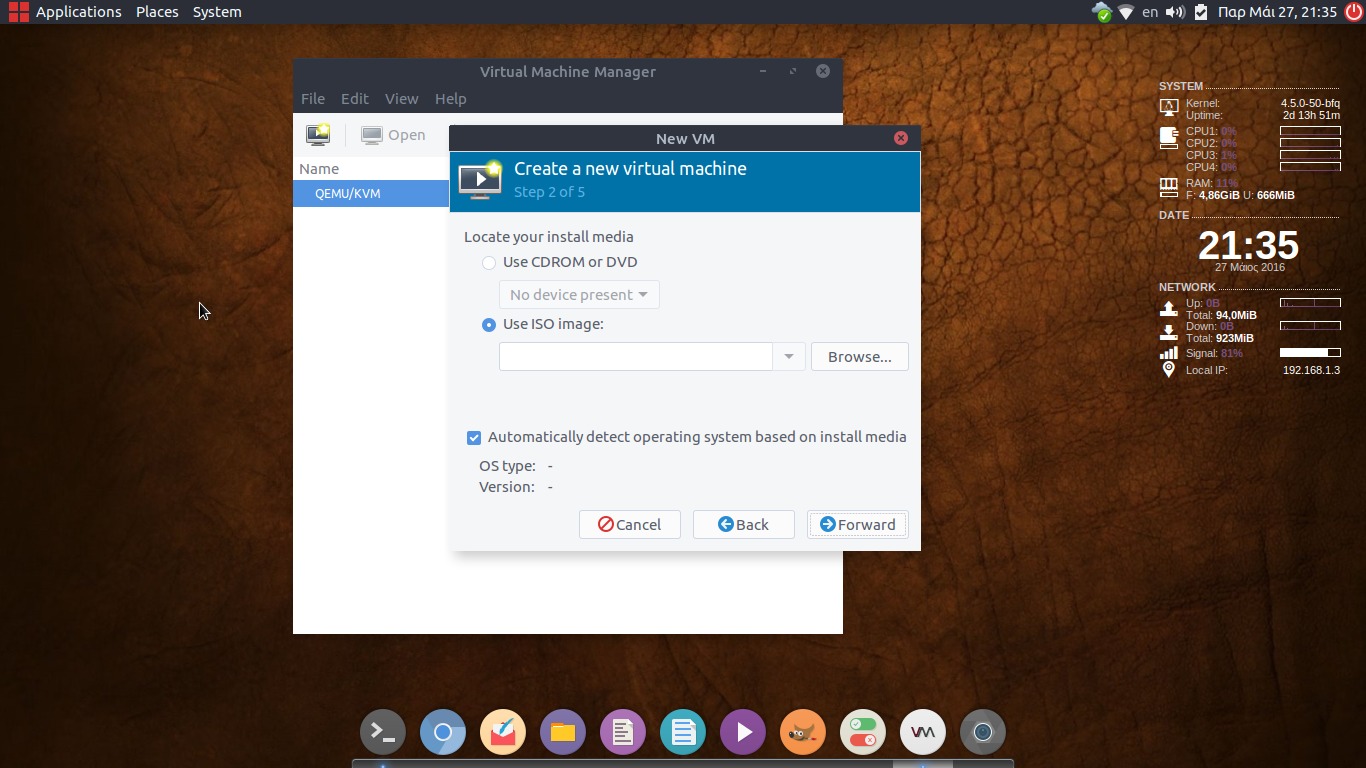Click the create new virtual machine toolbar icon
1366x768 pixels.
click(318, 135)
